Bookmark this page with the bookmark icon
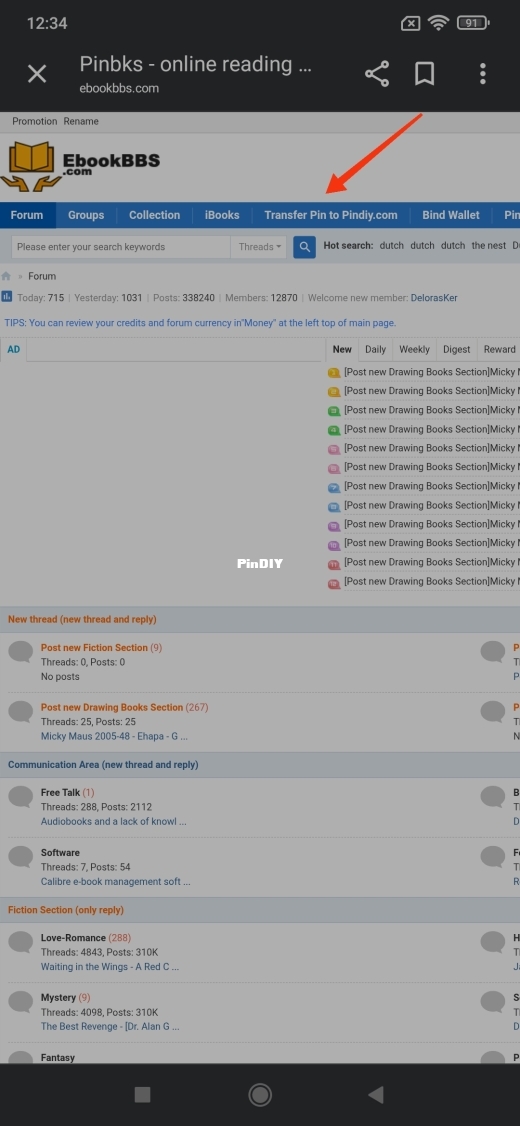Image resolution: width=520 pixels, height=1126 pixels. pyautogui.click(x=424, y=74)
